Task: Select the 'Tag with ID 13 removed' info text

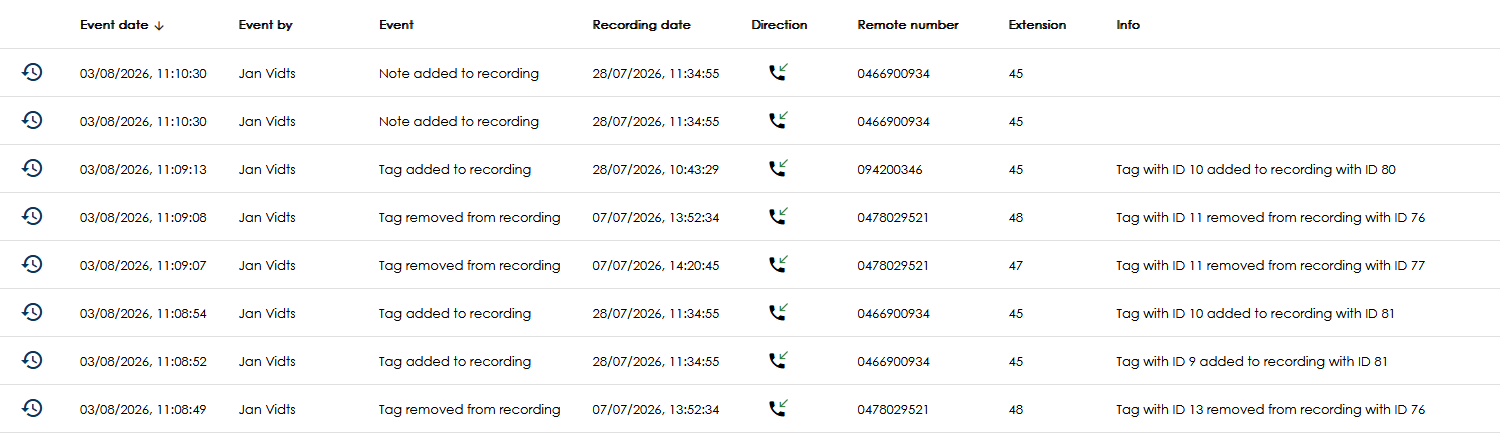Action: coord(1270,409)
